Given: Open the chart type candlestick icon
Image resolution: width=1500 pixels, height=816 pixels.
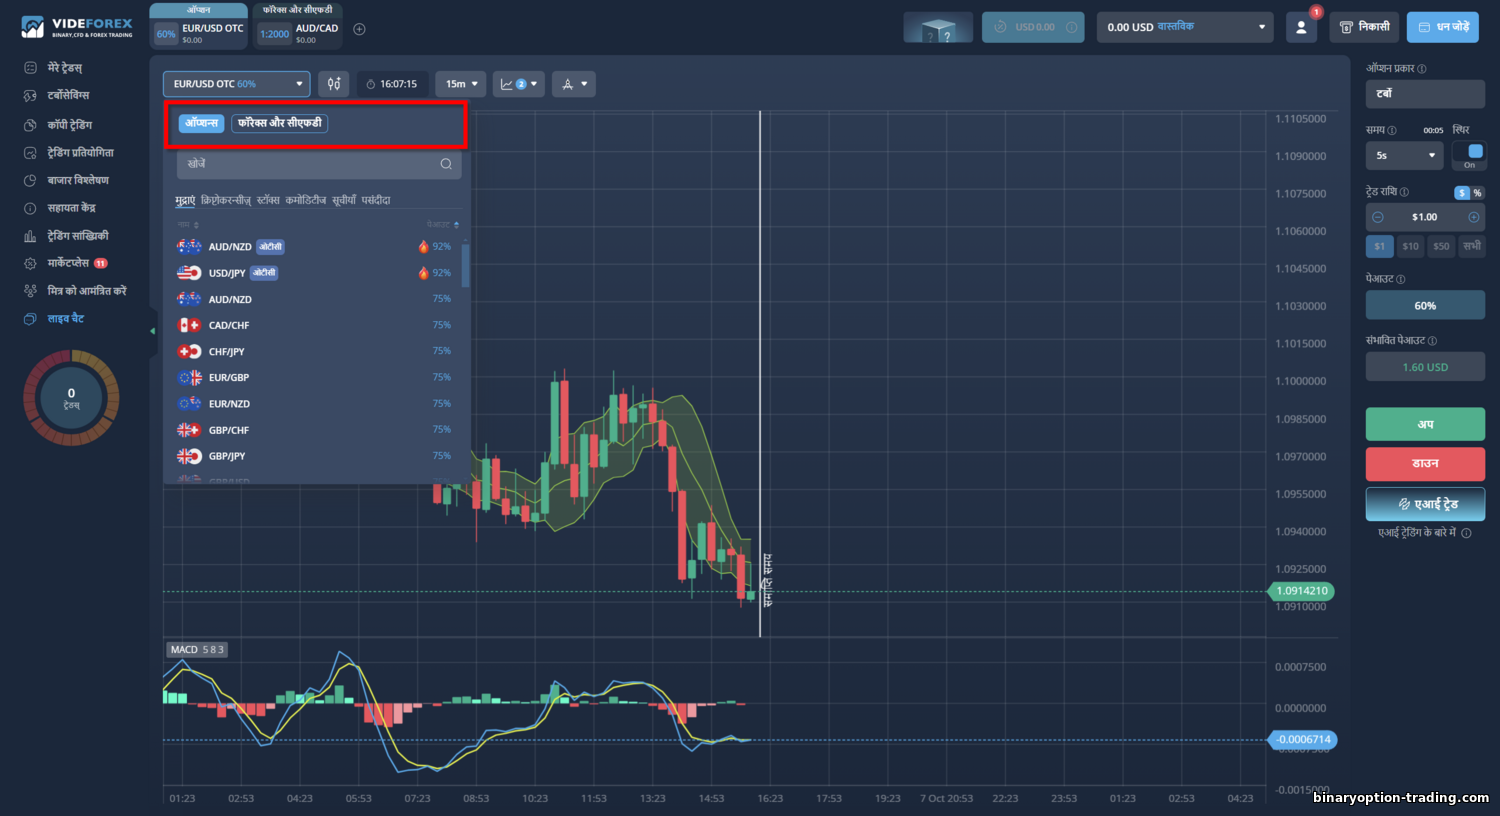Looking at the screenshot, I should [x=334, y=84].
